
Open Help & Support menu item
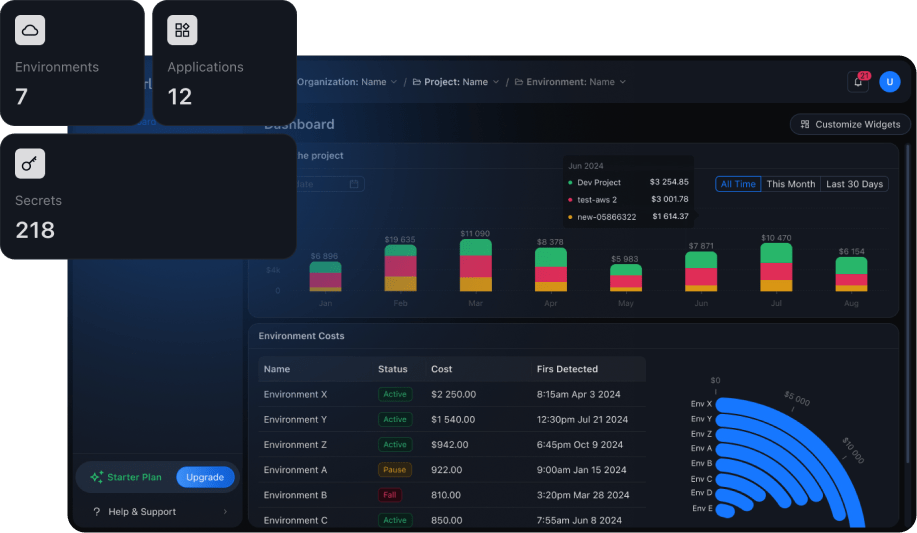[144, 512]
